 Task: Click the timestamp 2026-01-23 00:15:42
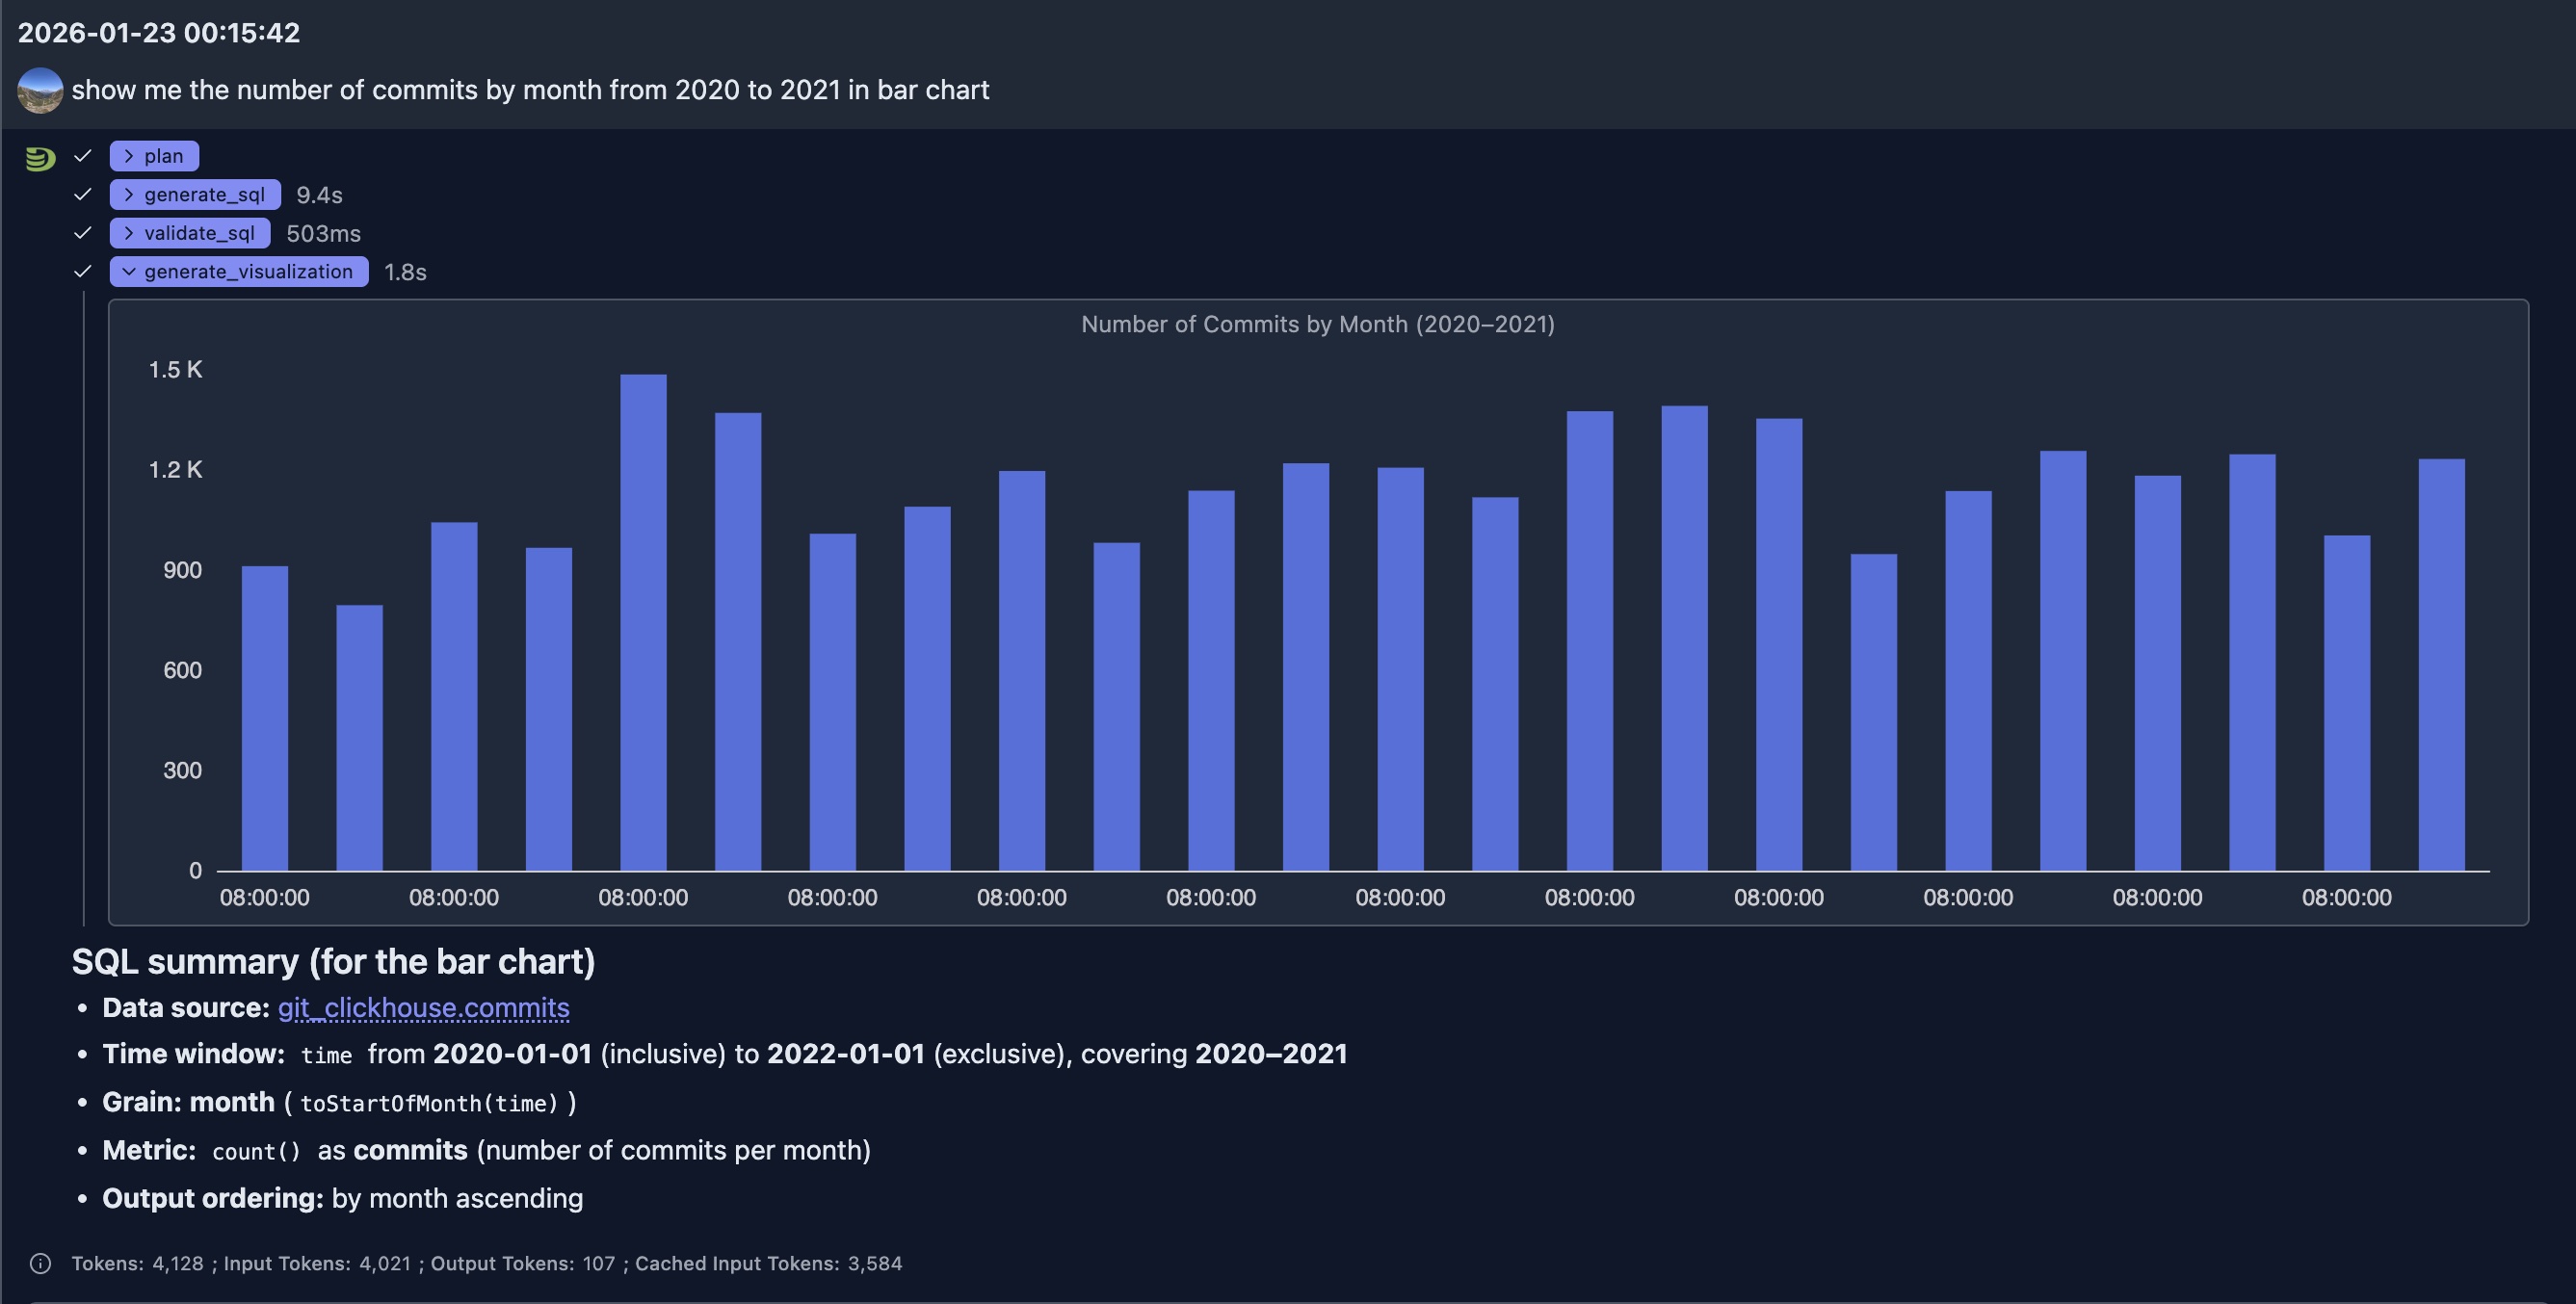[x=160, y=32]
